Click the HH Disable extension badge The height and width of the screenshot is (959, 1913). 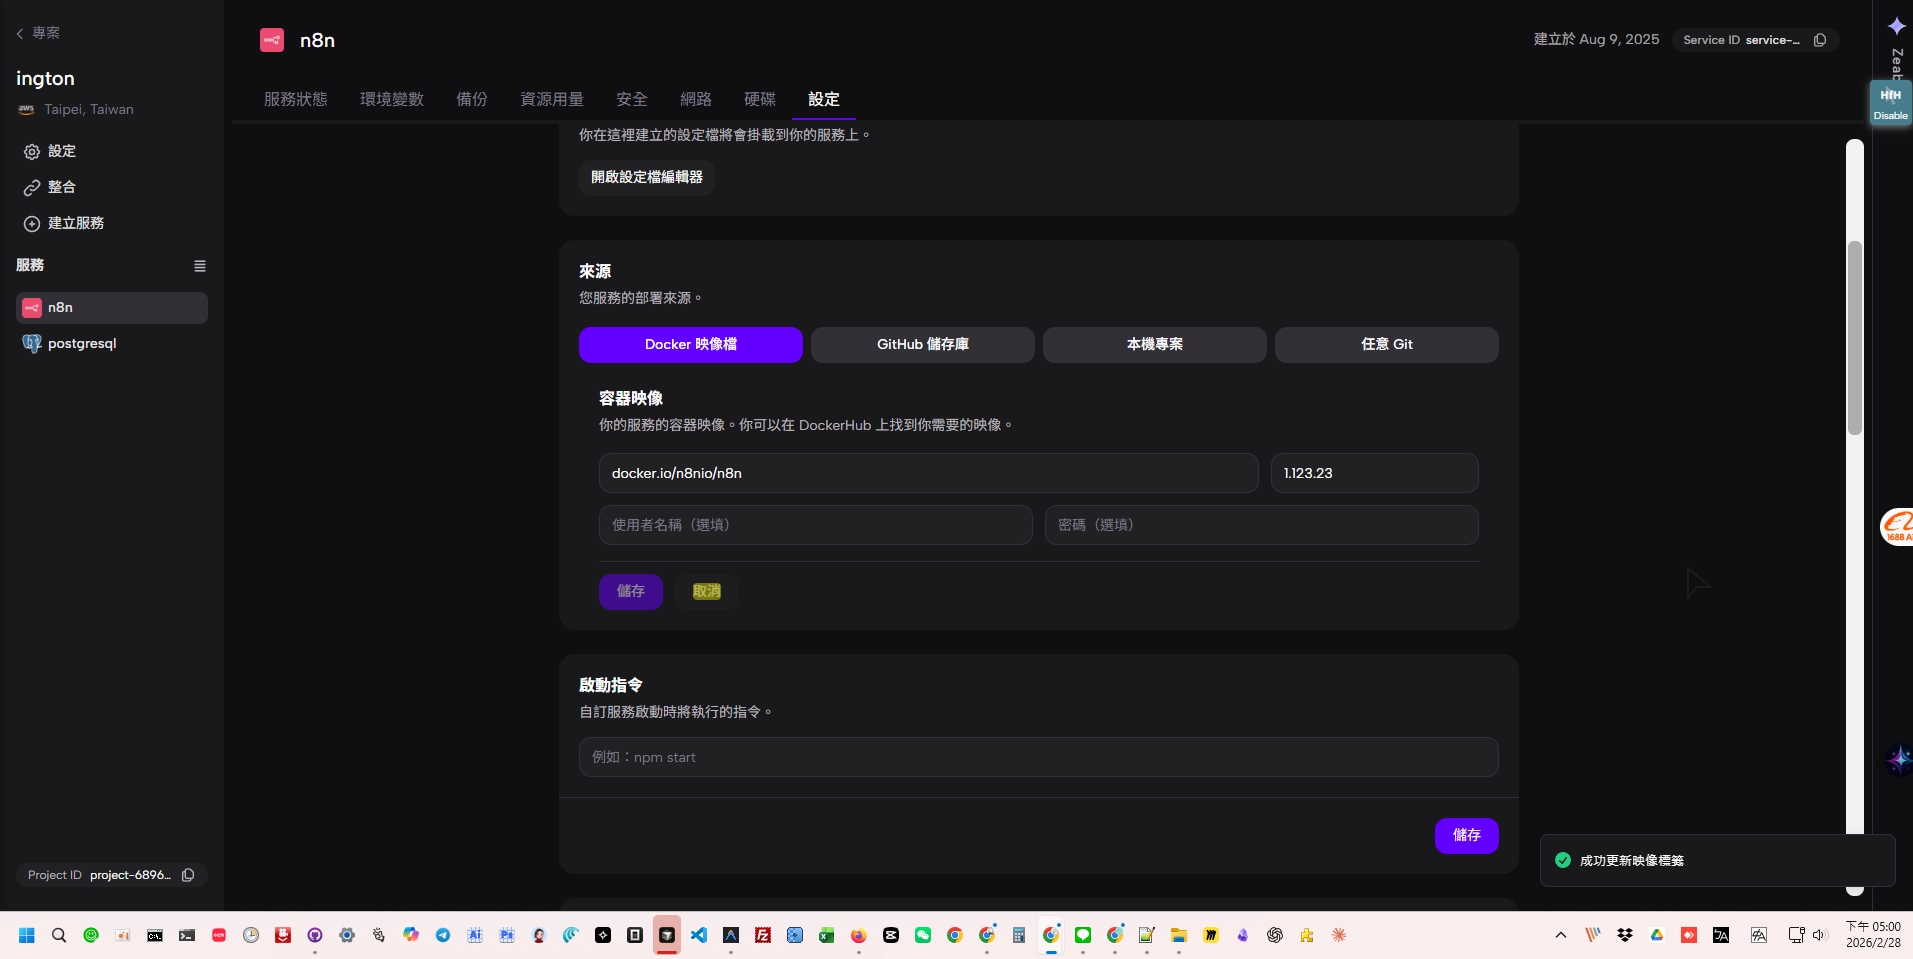tap(1891, 102)
